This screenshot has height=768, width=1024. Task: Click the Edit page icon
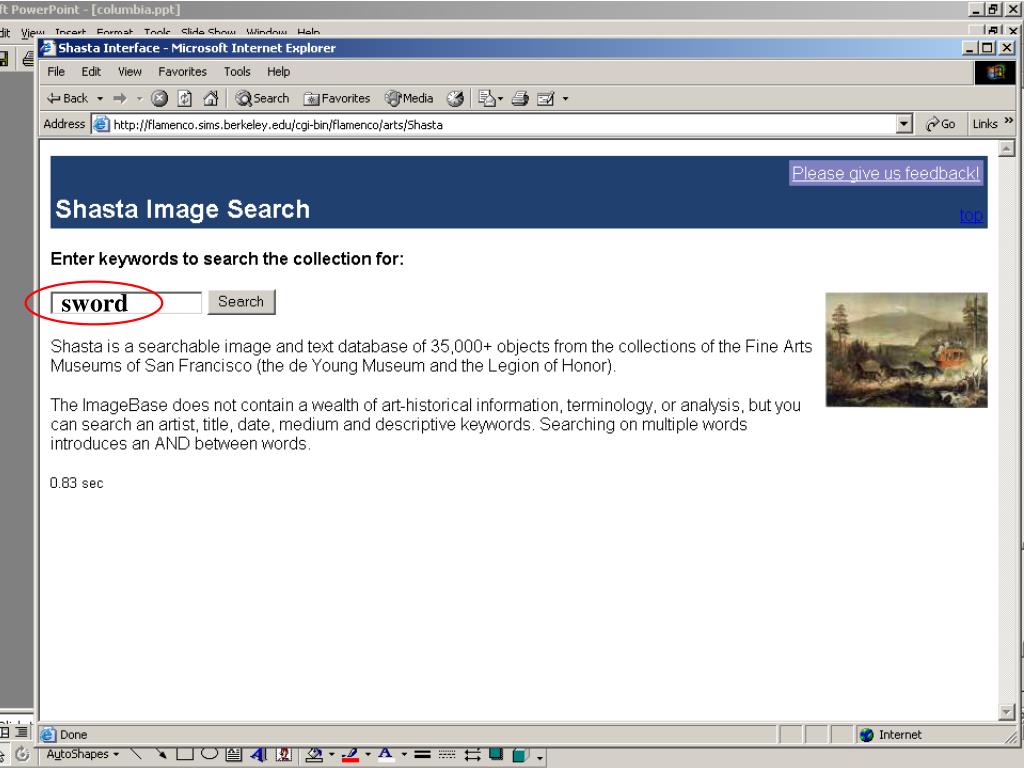click(545, 99)
